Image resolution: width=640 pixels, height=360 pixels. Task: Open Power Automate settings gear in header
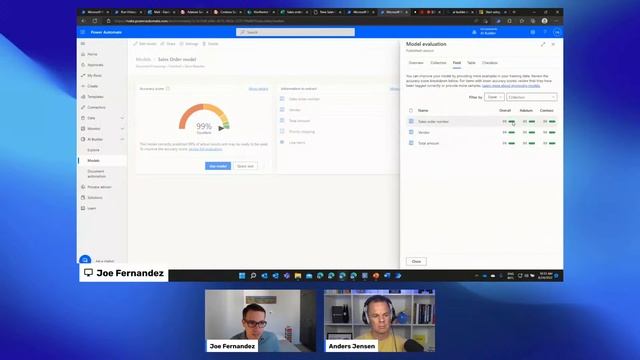533,32
